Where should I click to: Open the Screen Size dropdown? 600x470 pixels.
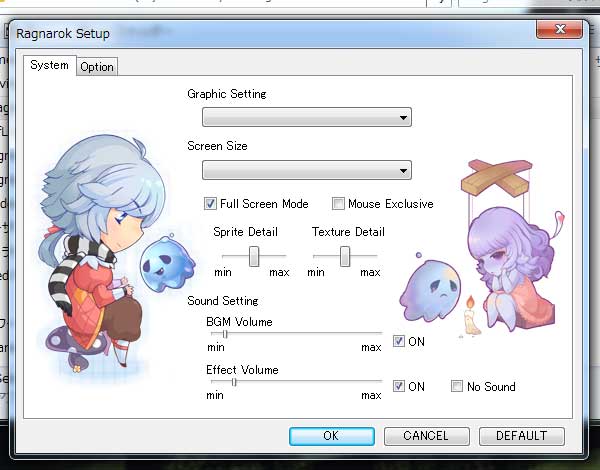[x=307, y=170]
